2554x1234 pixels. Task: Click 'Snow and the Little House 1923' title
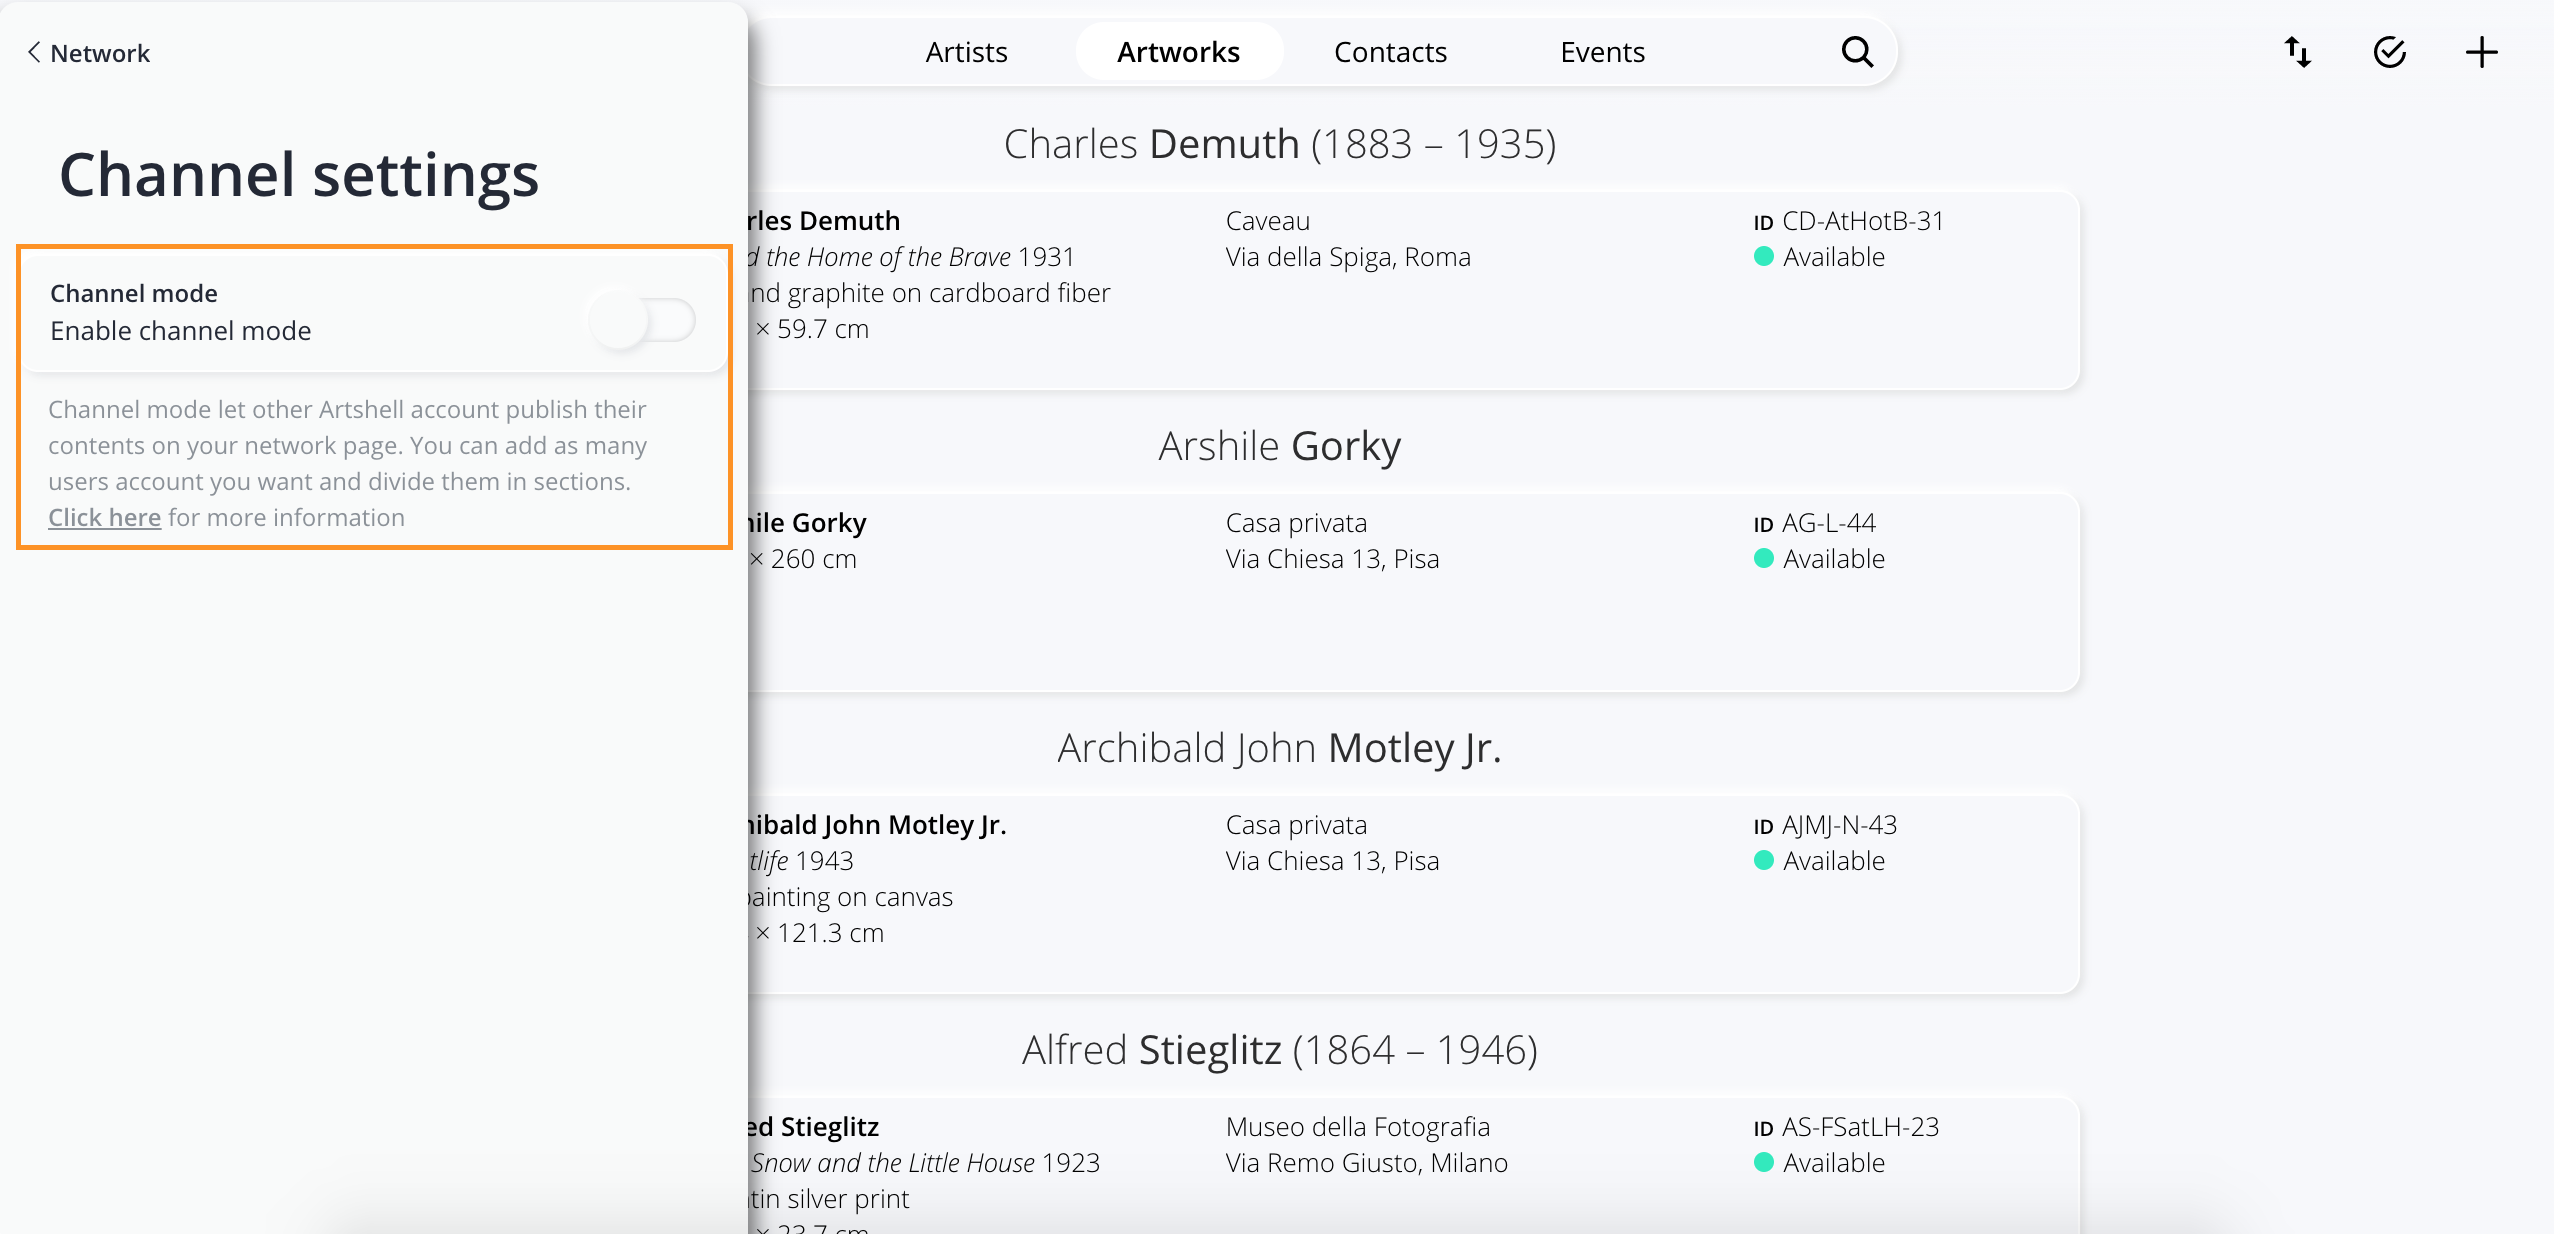pyautogui.click(x=925, y=1163)
